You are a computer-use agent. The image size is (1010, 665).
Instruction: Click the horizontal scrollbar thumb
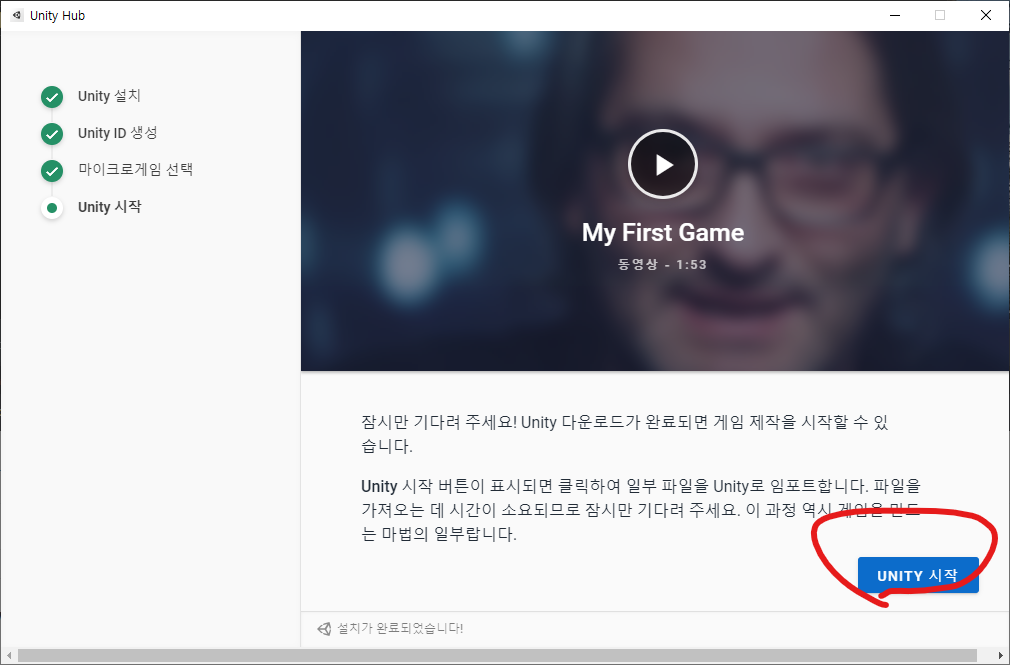tap(497, 656)
